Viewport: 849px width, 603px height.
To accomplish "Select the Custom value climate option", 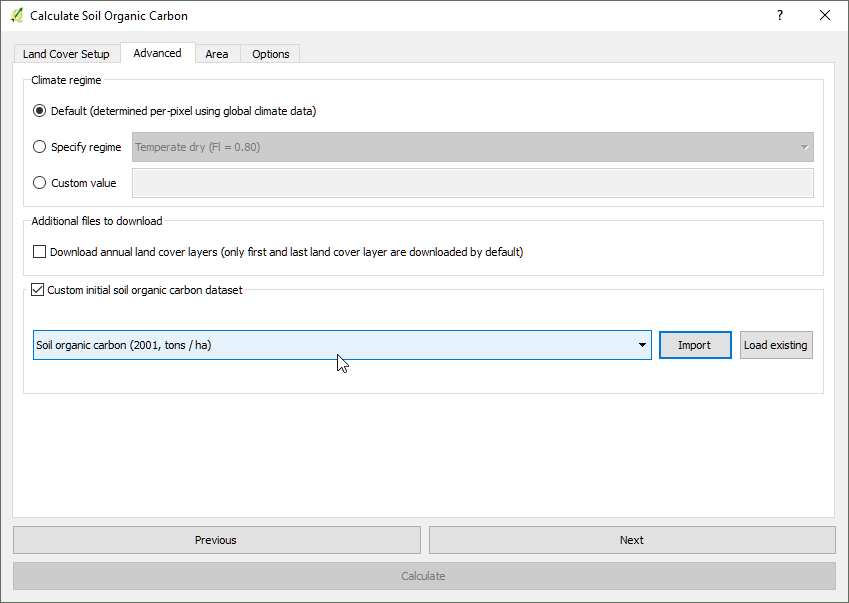I will tap(39, 182).
